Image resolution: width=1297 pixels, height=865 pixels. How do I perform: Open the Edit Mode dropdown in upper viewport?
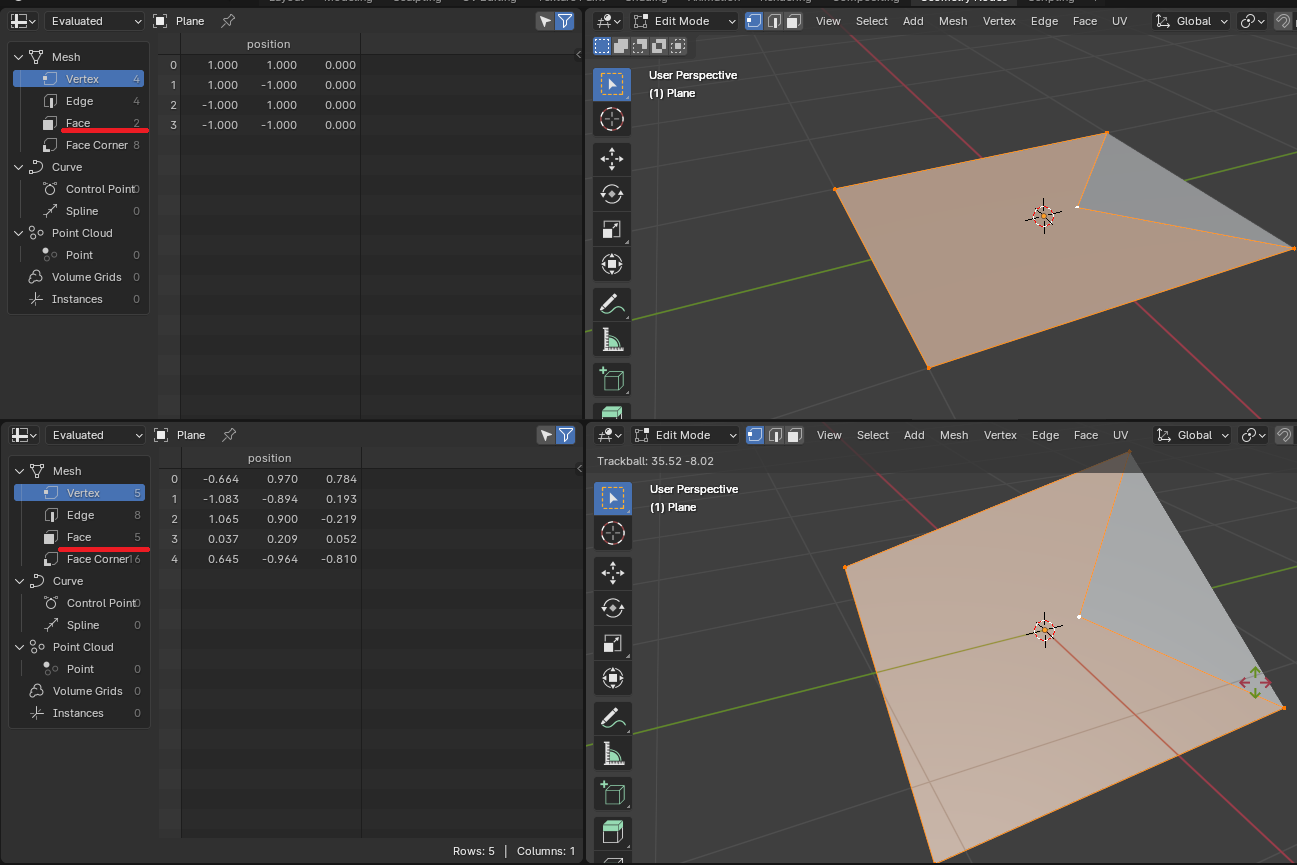point(685,21)
